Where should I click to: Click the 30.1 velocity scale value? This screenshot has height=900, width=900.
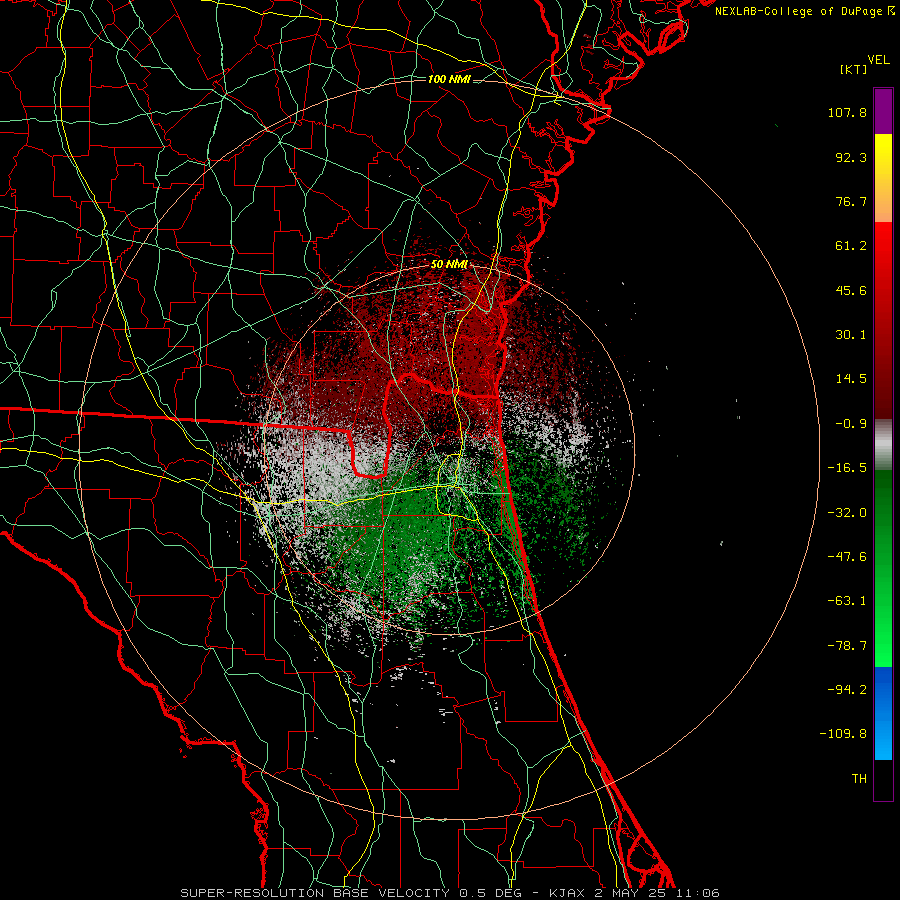coord(851,335)
